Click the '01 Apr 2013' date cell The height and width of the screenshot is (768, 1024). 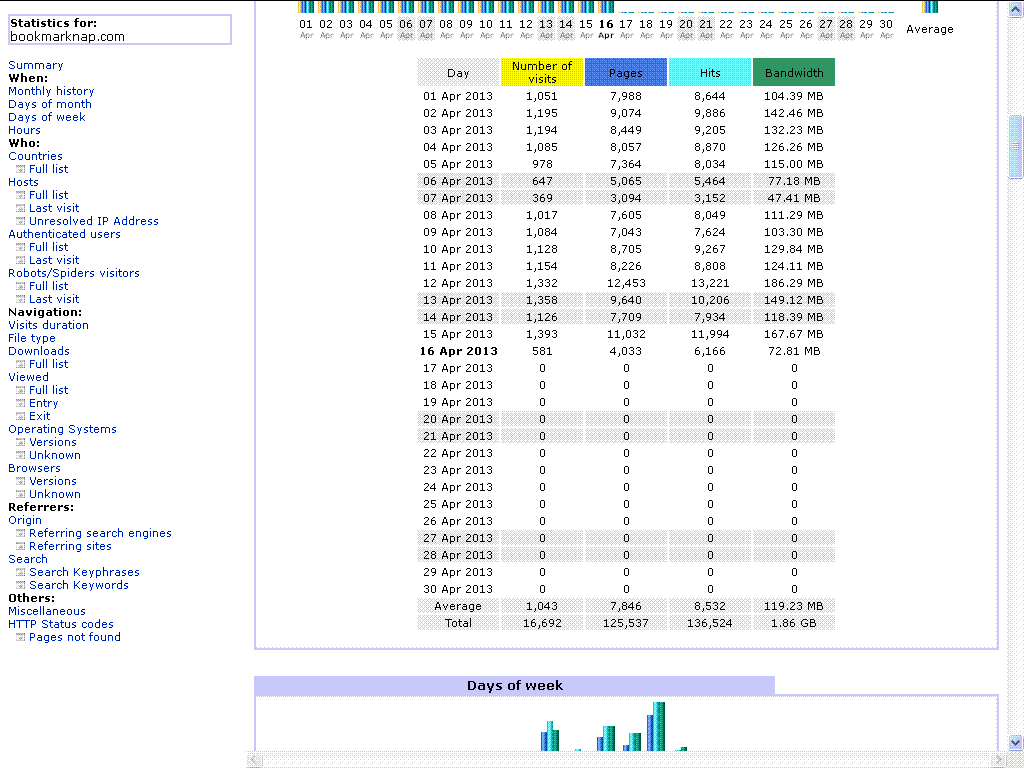click(458, 96)
